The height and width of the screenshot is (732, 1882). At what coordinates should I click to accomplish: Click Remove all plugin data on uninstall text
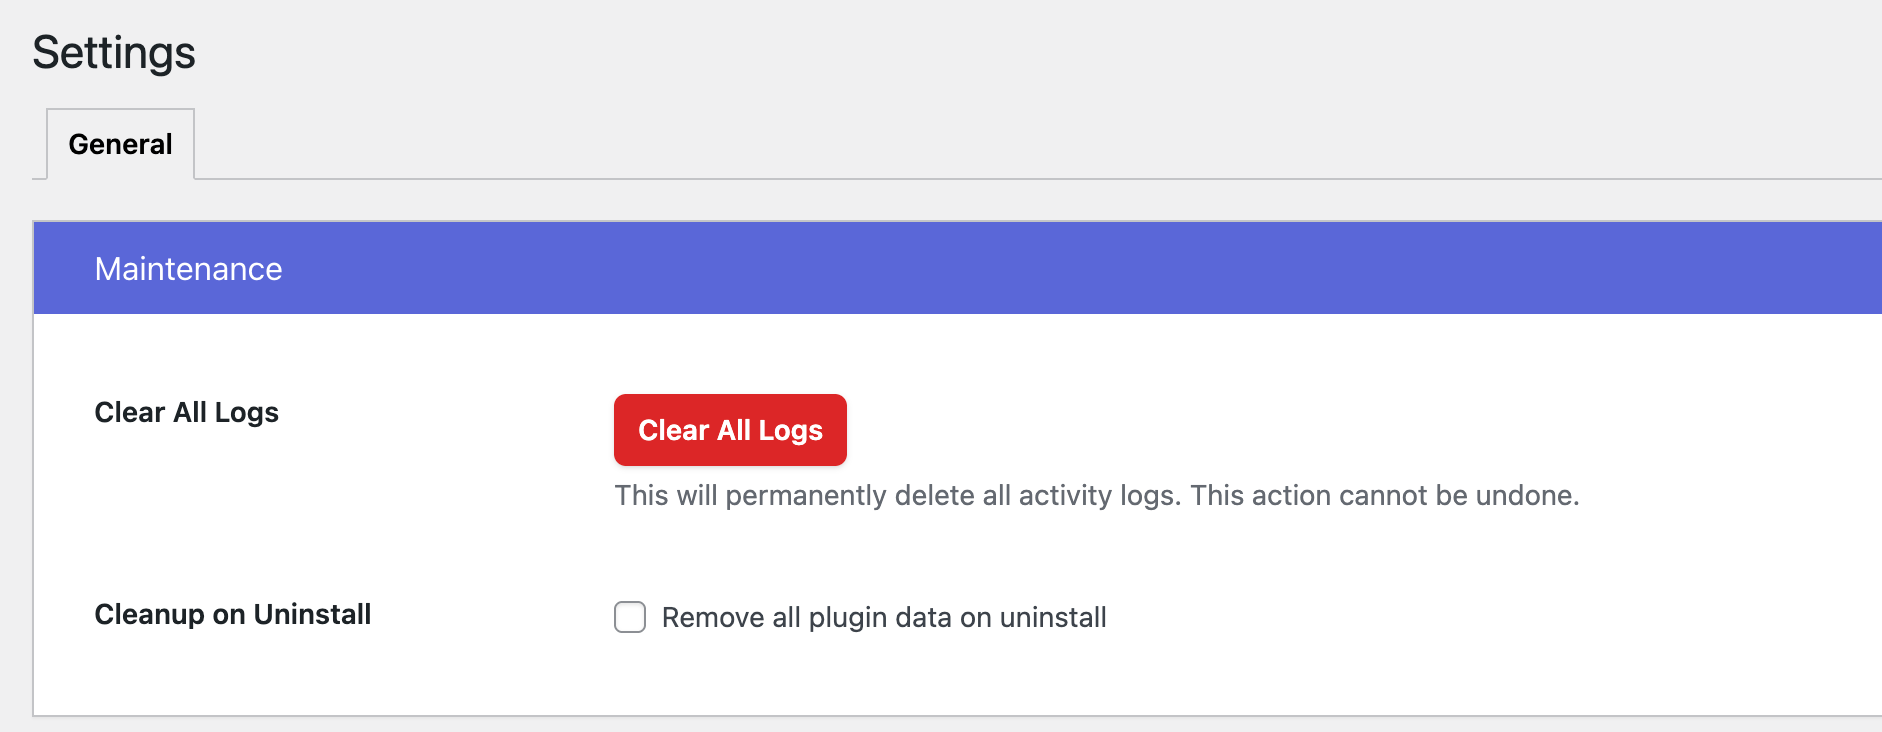pos(883,618)
